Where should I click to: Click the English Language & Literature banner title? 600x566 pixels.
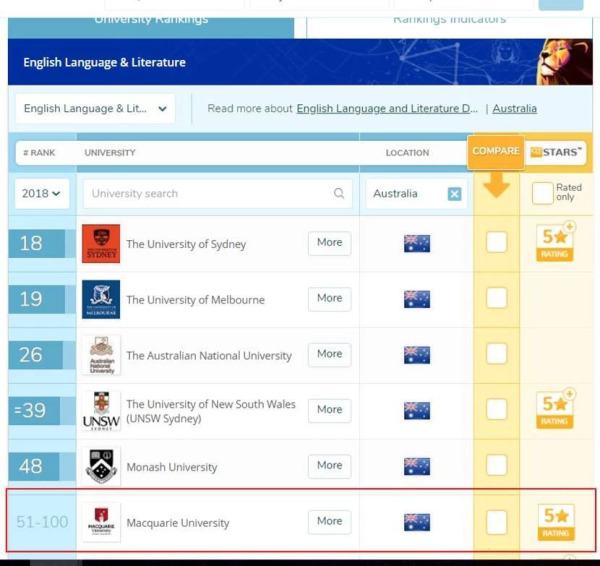104,62
